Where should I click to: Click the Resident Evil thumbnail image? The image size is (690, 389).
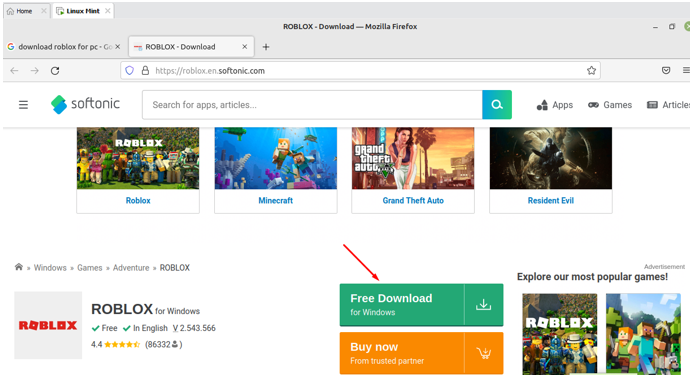click(551, 158)
